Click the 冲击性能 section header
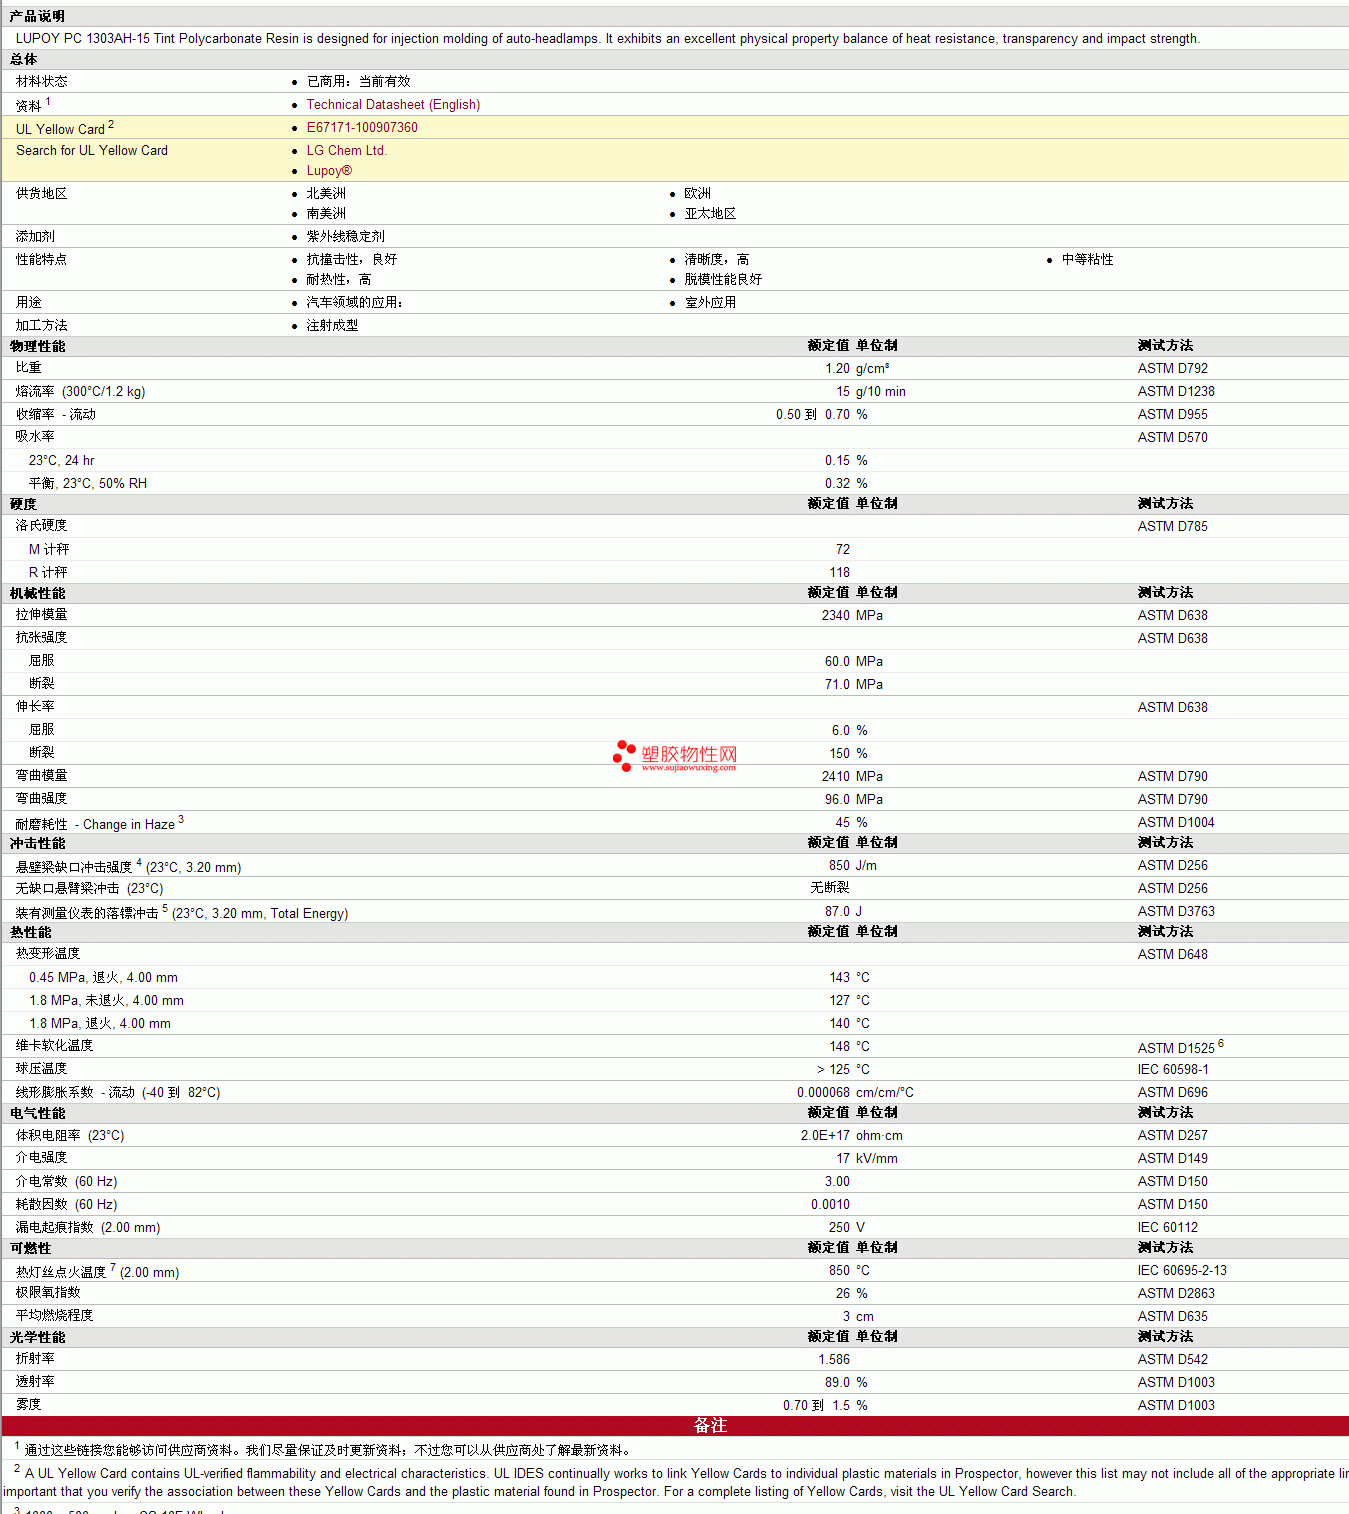 pos(37,843)
